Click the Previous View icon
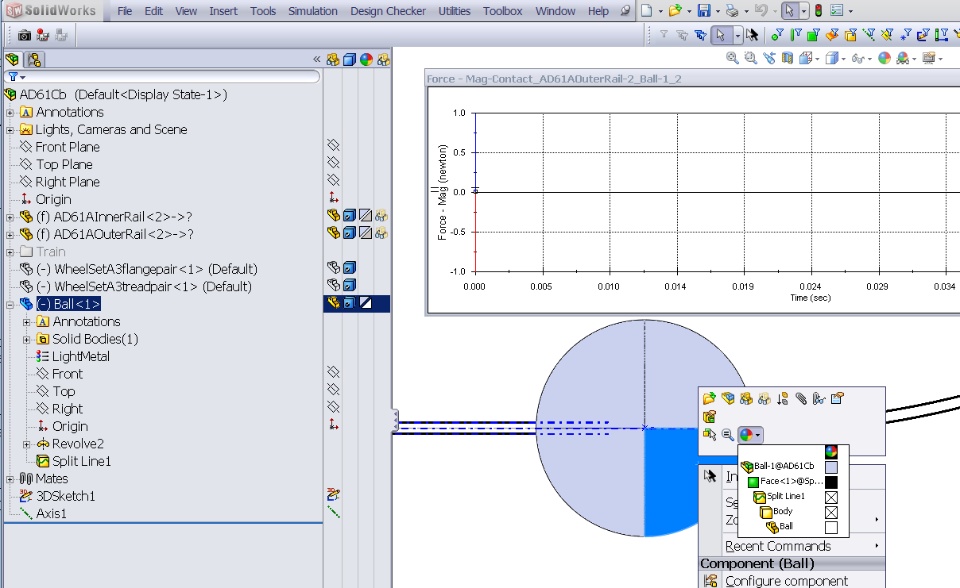960x588 pixels. tap(769, 58)
